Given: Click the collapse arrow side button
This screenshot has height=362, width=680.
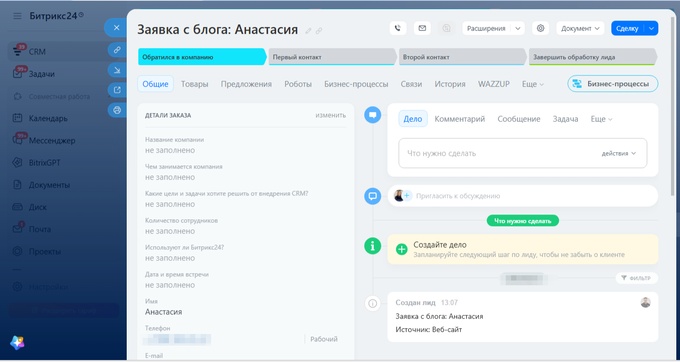Looking at the screenshot, I should pyautogui.click(x=117, y=70).
